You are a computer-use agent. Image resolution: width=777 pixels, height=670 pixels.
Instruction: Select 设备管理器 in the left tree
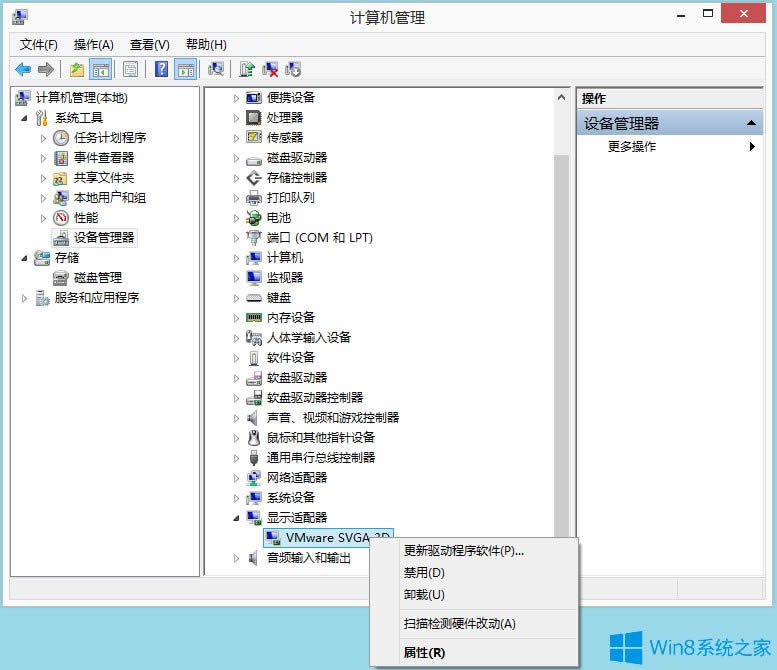(x=103, y=237)
